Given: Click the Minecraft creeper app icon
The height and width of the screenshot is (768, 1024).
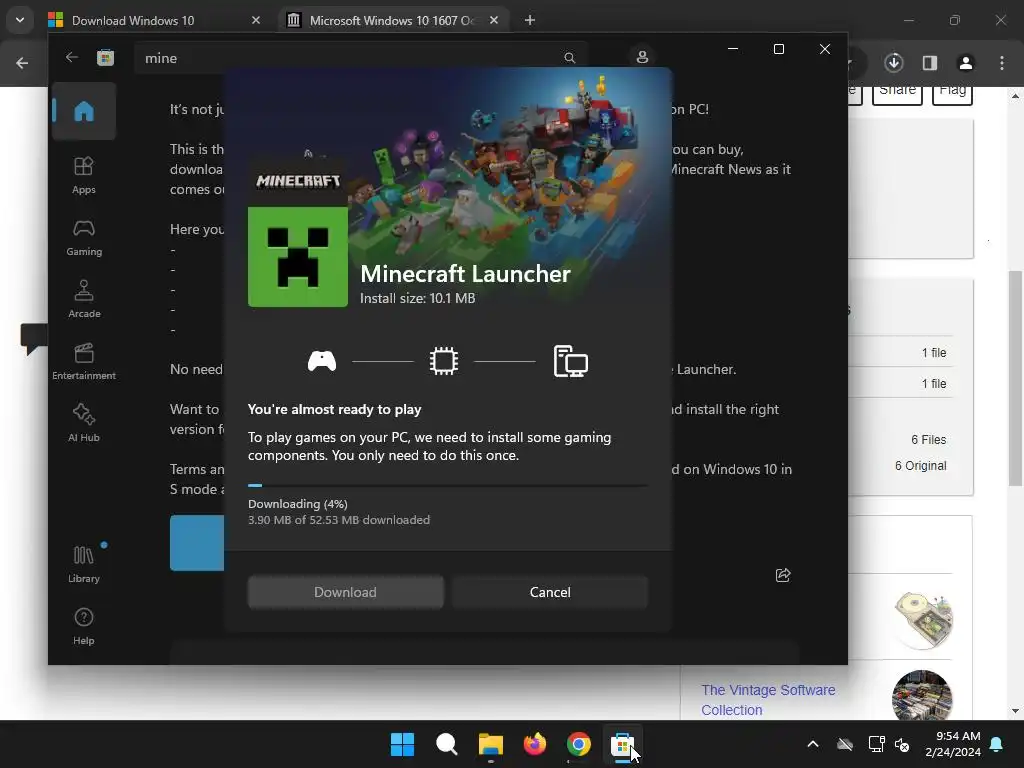Looking at the screenshot, I should point(298,257).
